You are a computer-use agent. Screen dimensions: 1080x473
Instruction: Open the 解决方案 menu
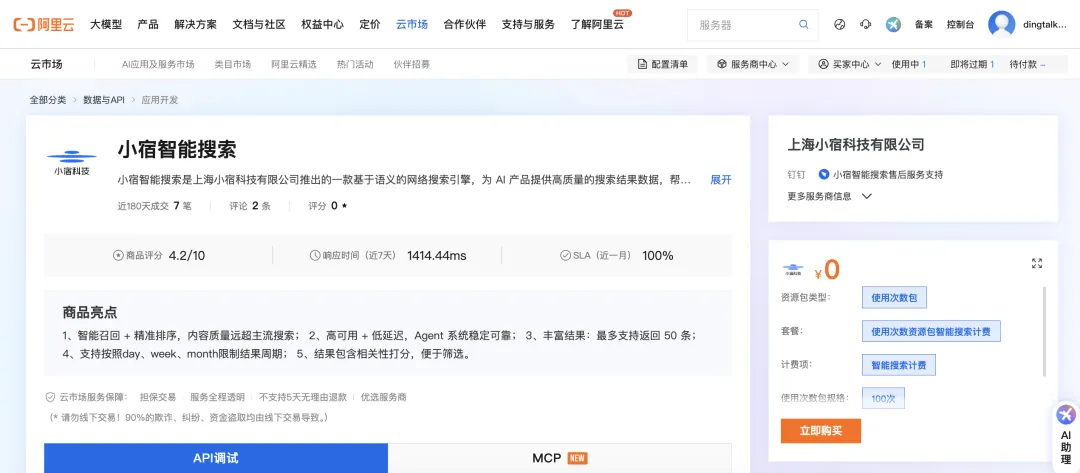point(196,25)
